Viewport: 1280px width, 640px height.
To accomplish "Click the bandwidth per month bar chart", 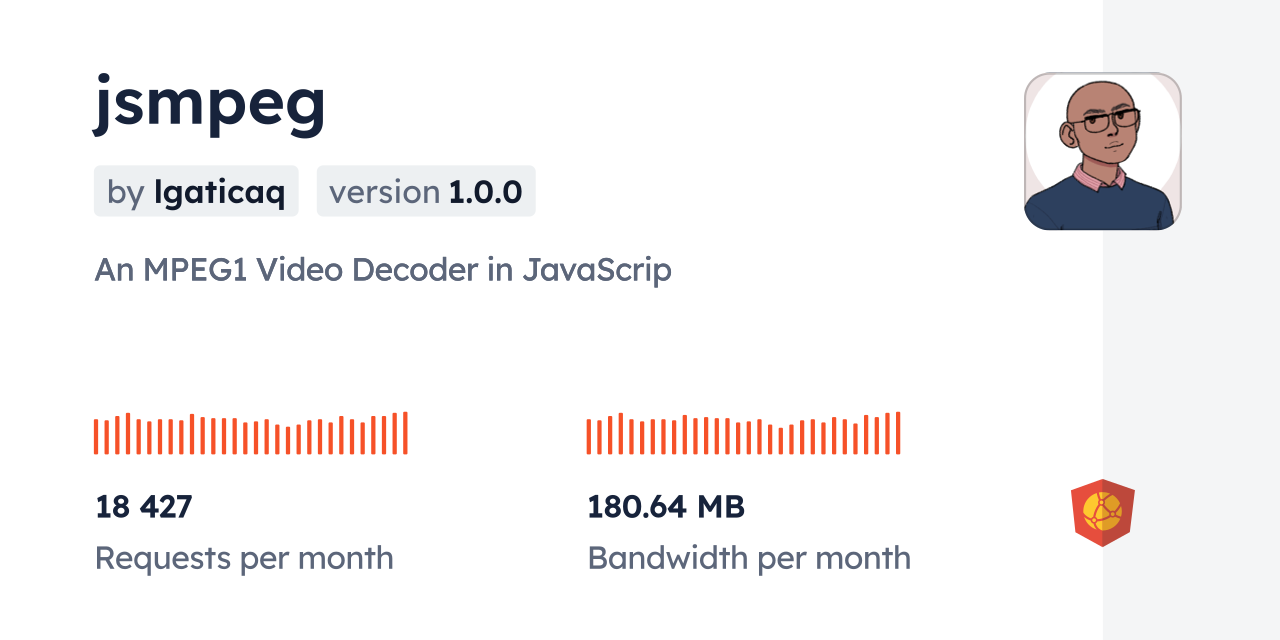I will point(743,434).
